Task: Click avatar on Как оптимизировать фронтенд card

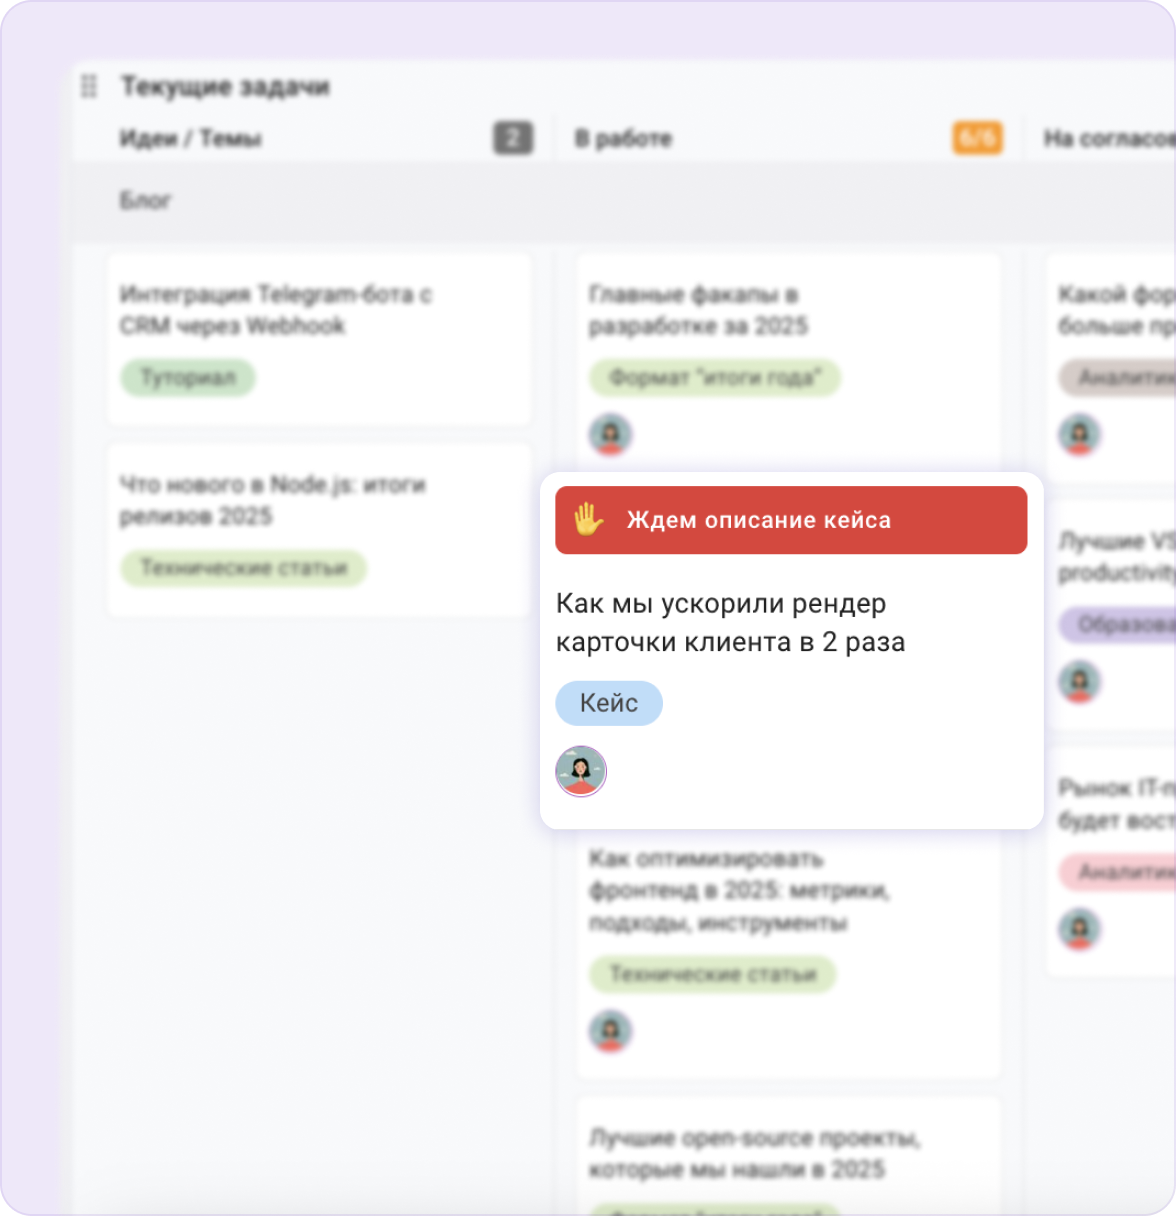Action: [610, 1031]
